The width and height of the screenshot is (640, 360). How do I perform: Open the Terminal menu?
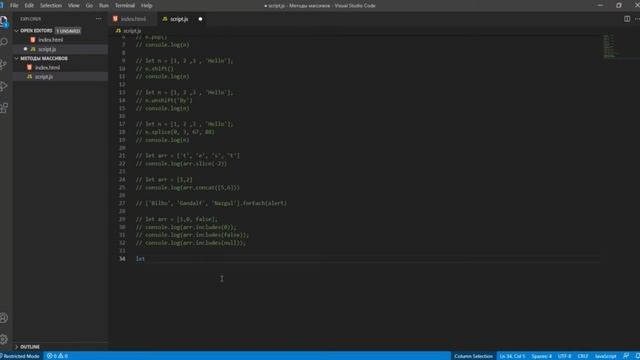click(x=124, y=6)
